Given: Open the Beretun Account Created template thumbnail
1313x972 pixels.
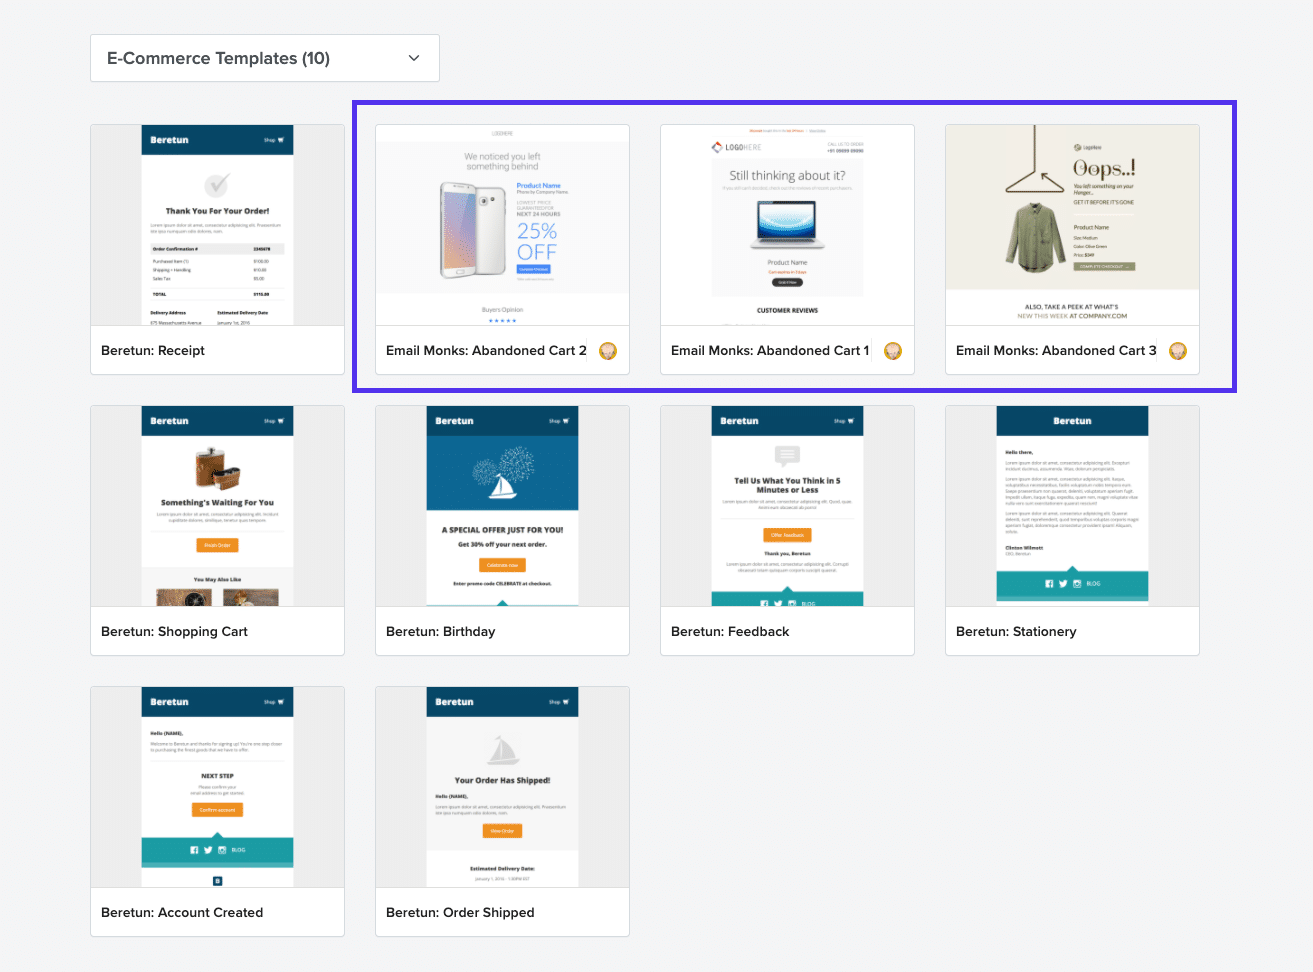Looking at the screenshot, I should coord(217,787).
